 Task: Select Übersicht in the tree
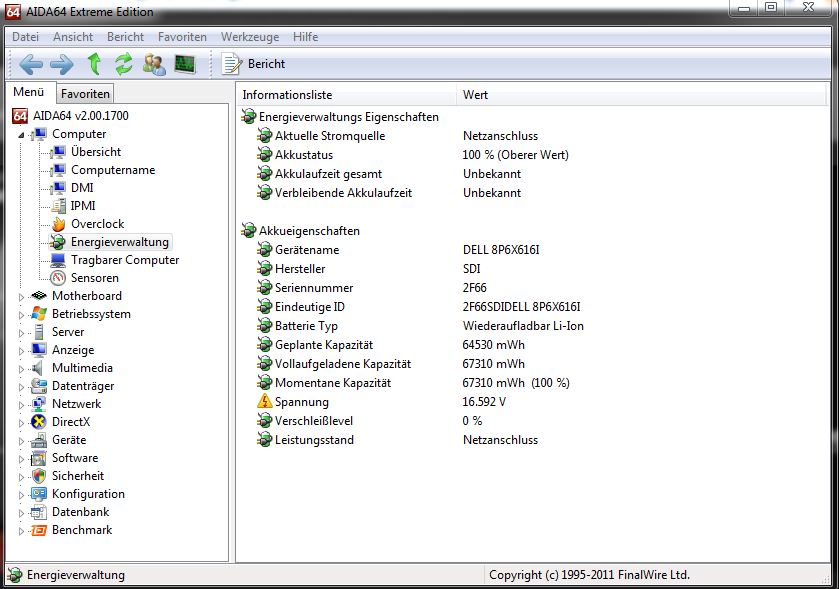[x=96, y=152]
